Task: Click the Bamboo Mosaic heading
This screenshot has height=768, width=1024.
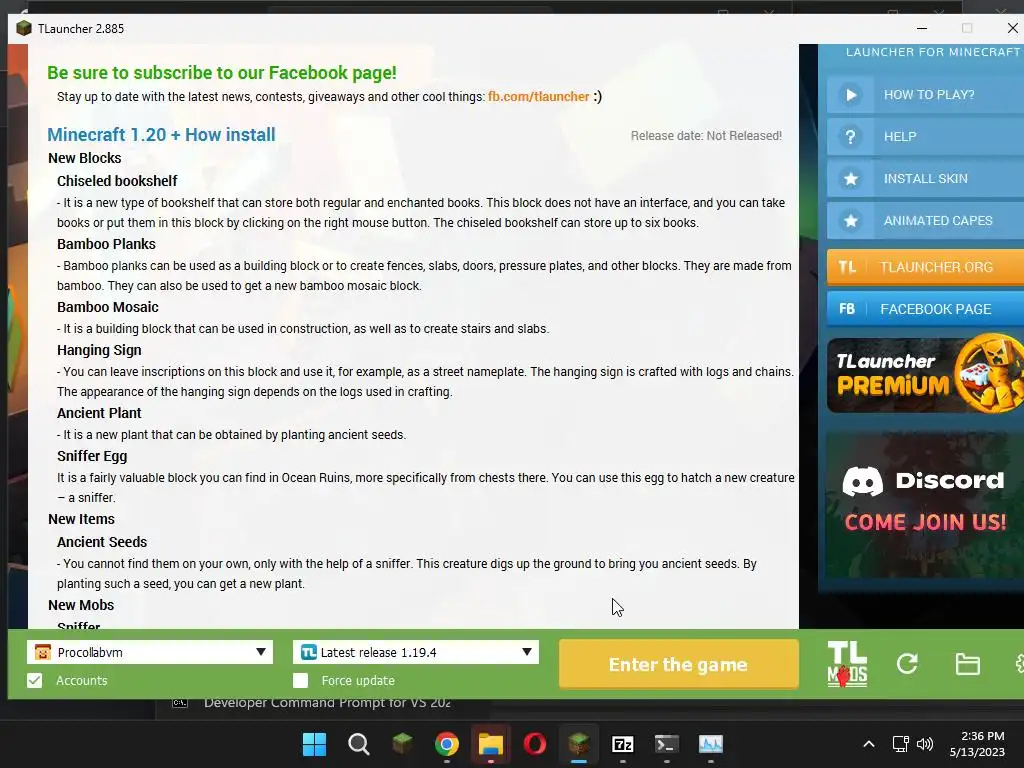Action: point(108,307)
